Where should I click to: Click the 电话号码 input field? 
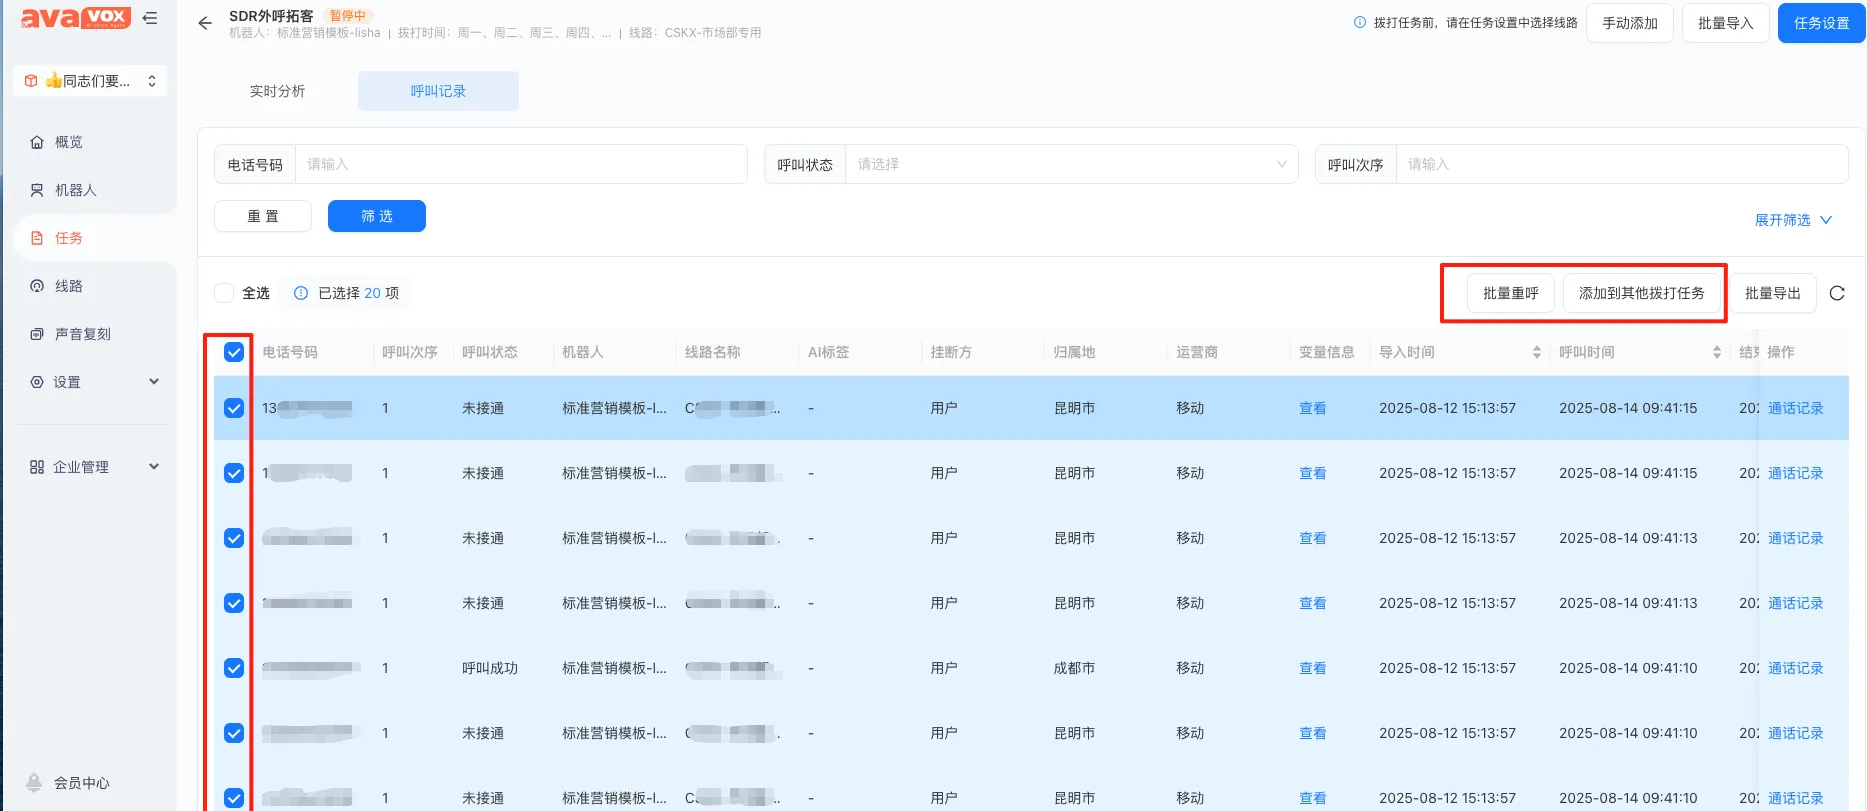click(520, 164)
